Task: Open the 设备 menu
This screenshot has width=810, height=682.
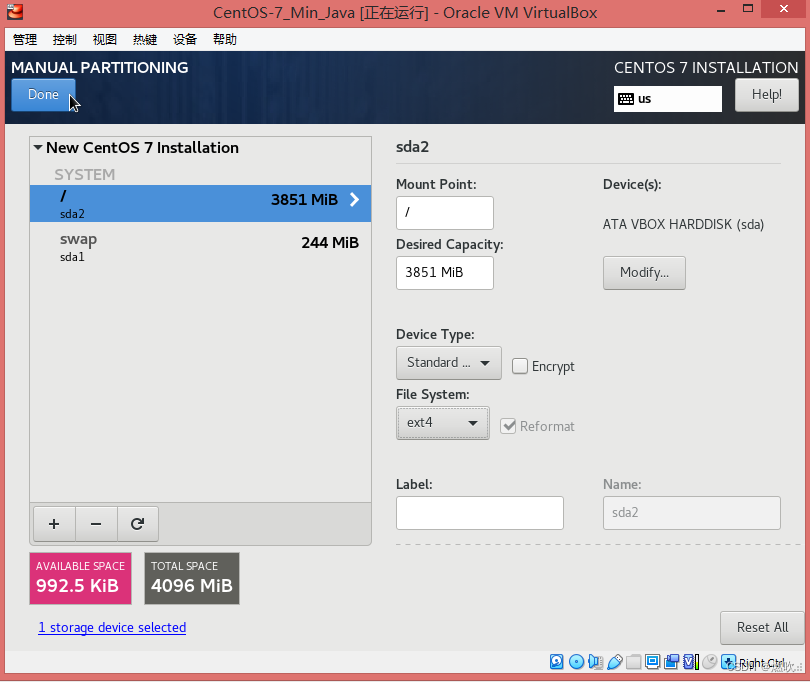Action: (x=184, y=39)
